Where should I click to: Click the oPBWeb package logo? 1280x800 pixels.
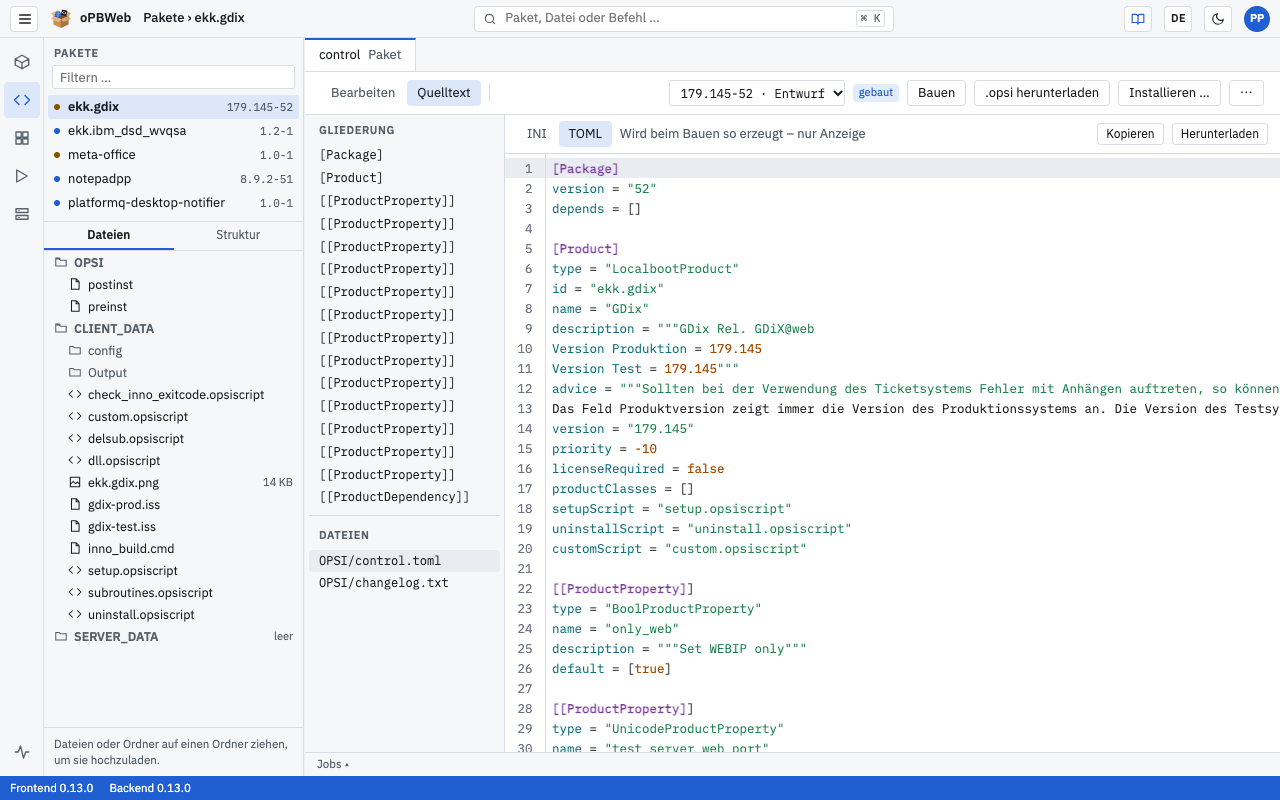click(62, 18)
